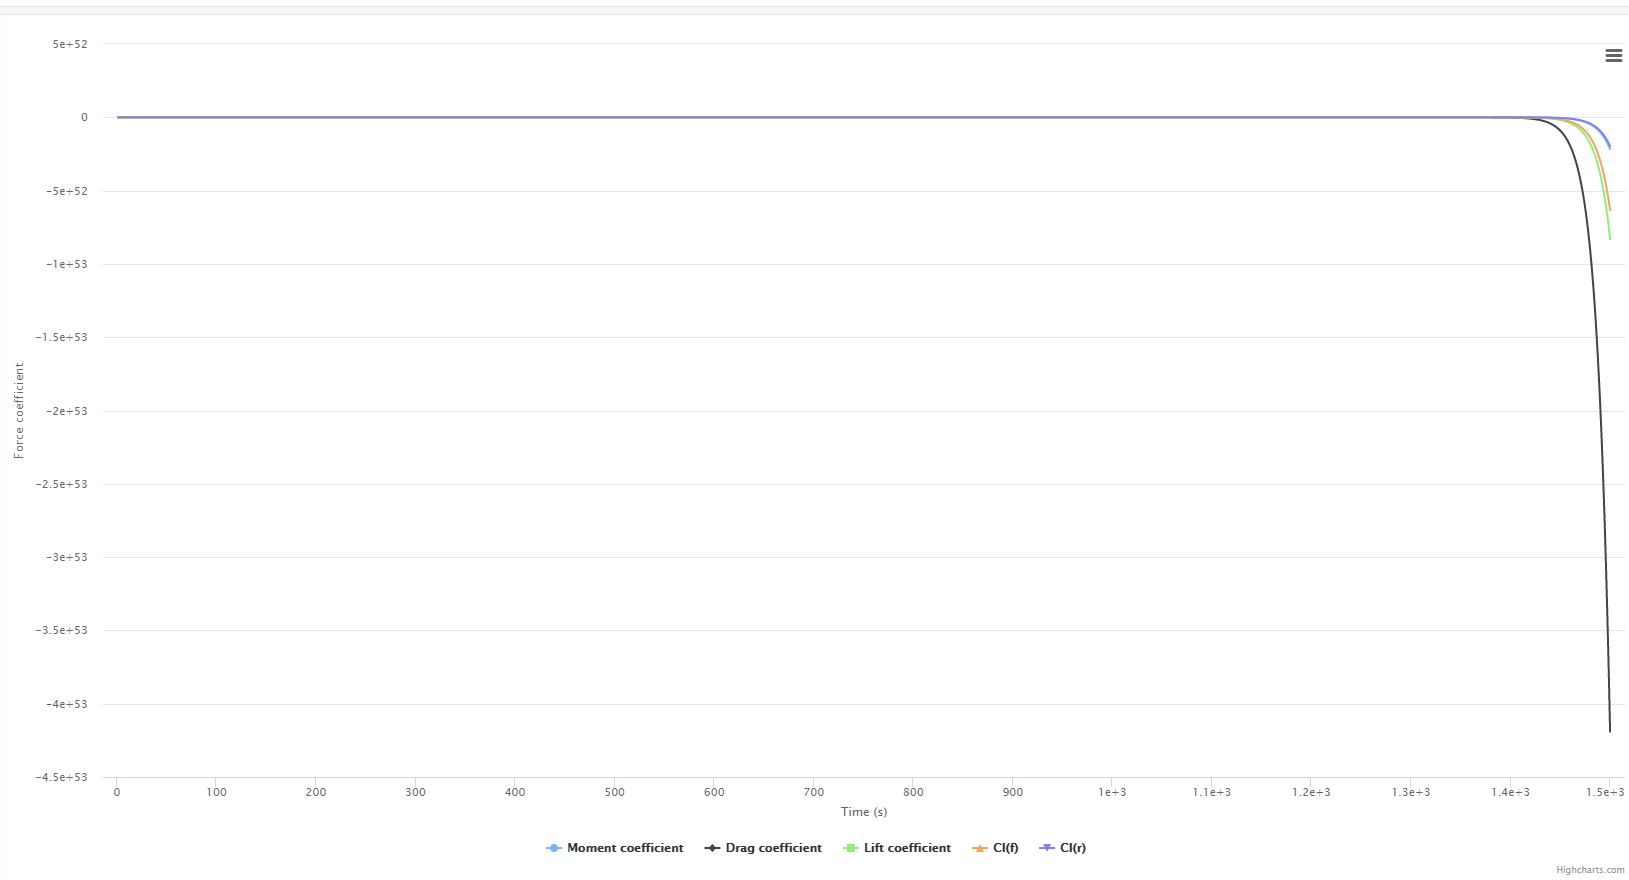Click the 500 tick label on the time axis

tap(614, 792)
